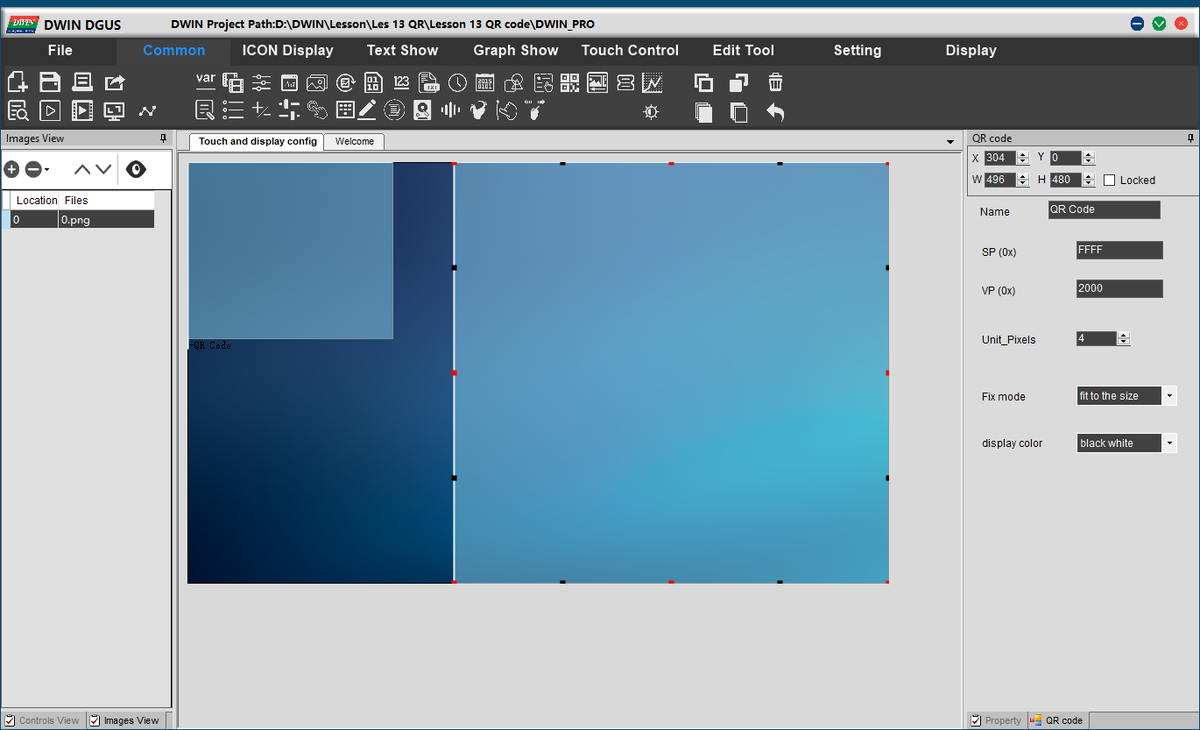The width and height of the screenshot is (1200, 730).
Task: Click the paste pages icon
Action: click(x=738, y=112)
